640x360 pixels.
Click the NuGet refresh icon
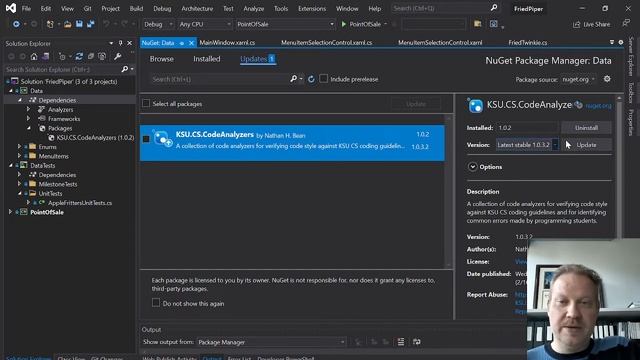tap(311, 79)
